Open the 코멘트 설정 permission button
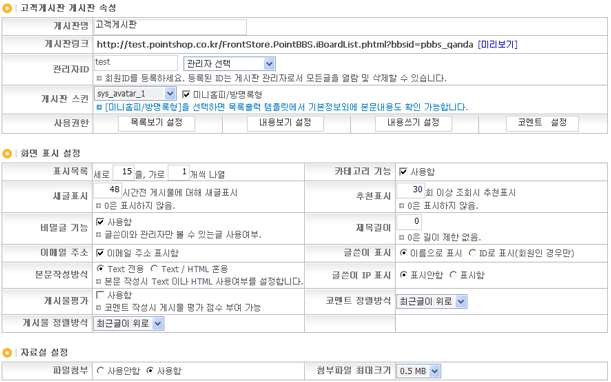The width and height of the screenshot is (611, 382). click(x=542, y=123)
